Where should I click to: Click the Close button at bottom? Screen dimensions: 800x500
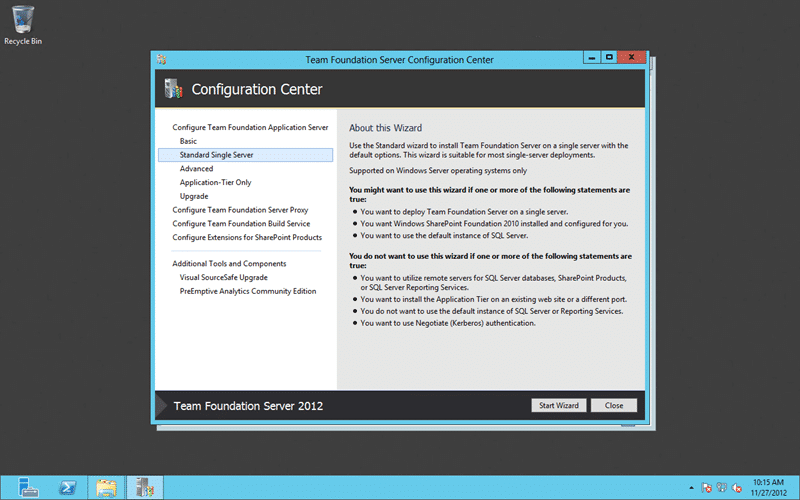click(614, 406)
